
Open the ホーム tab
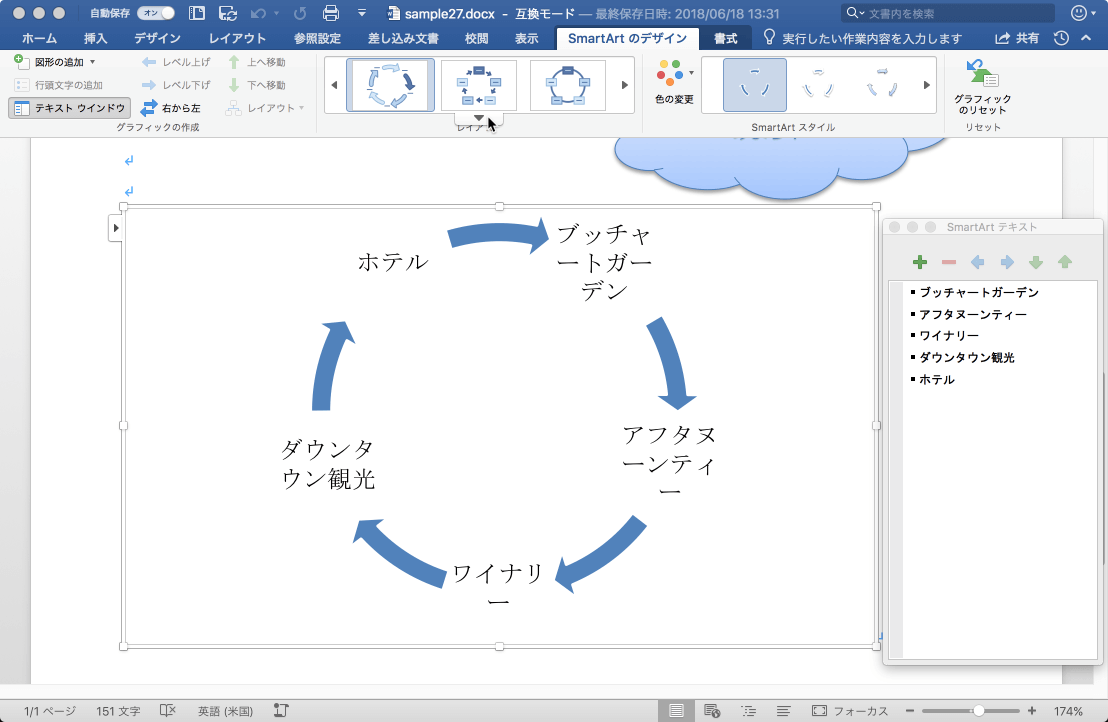click(x=40, y=38)
